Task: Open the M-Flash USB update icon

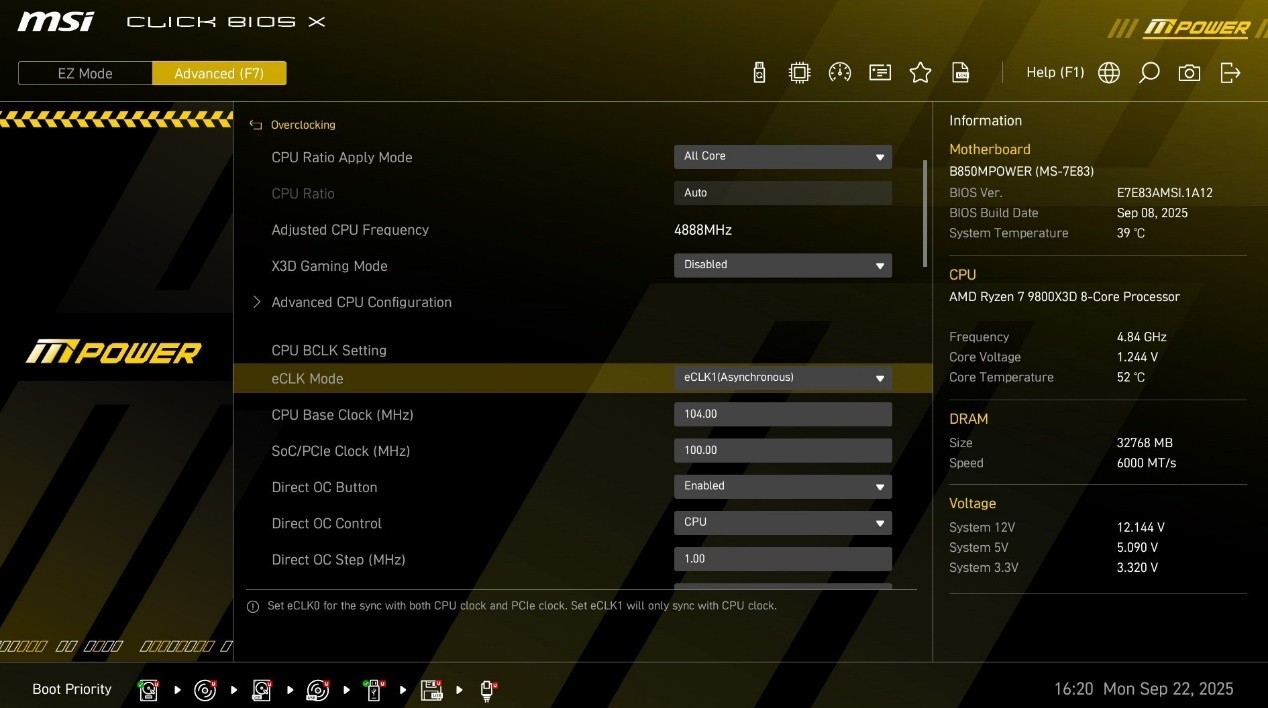Action: coord(759,73)
